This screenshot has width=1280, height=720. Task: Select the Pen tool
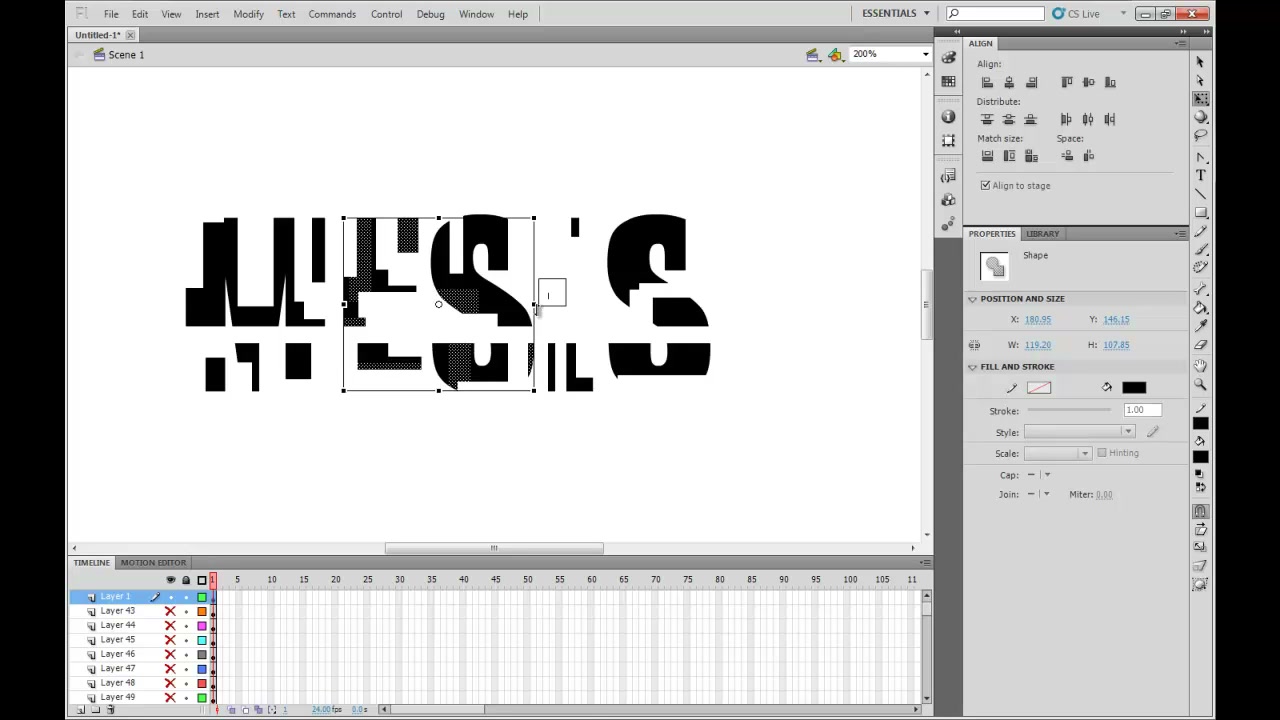[1200, 157]
